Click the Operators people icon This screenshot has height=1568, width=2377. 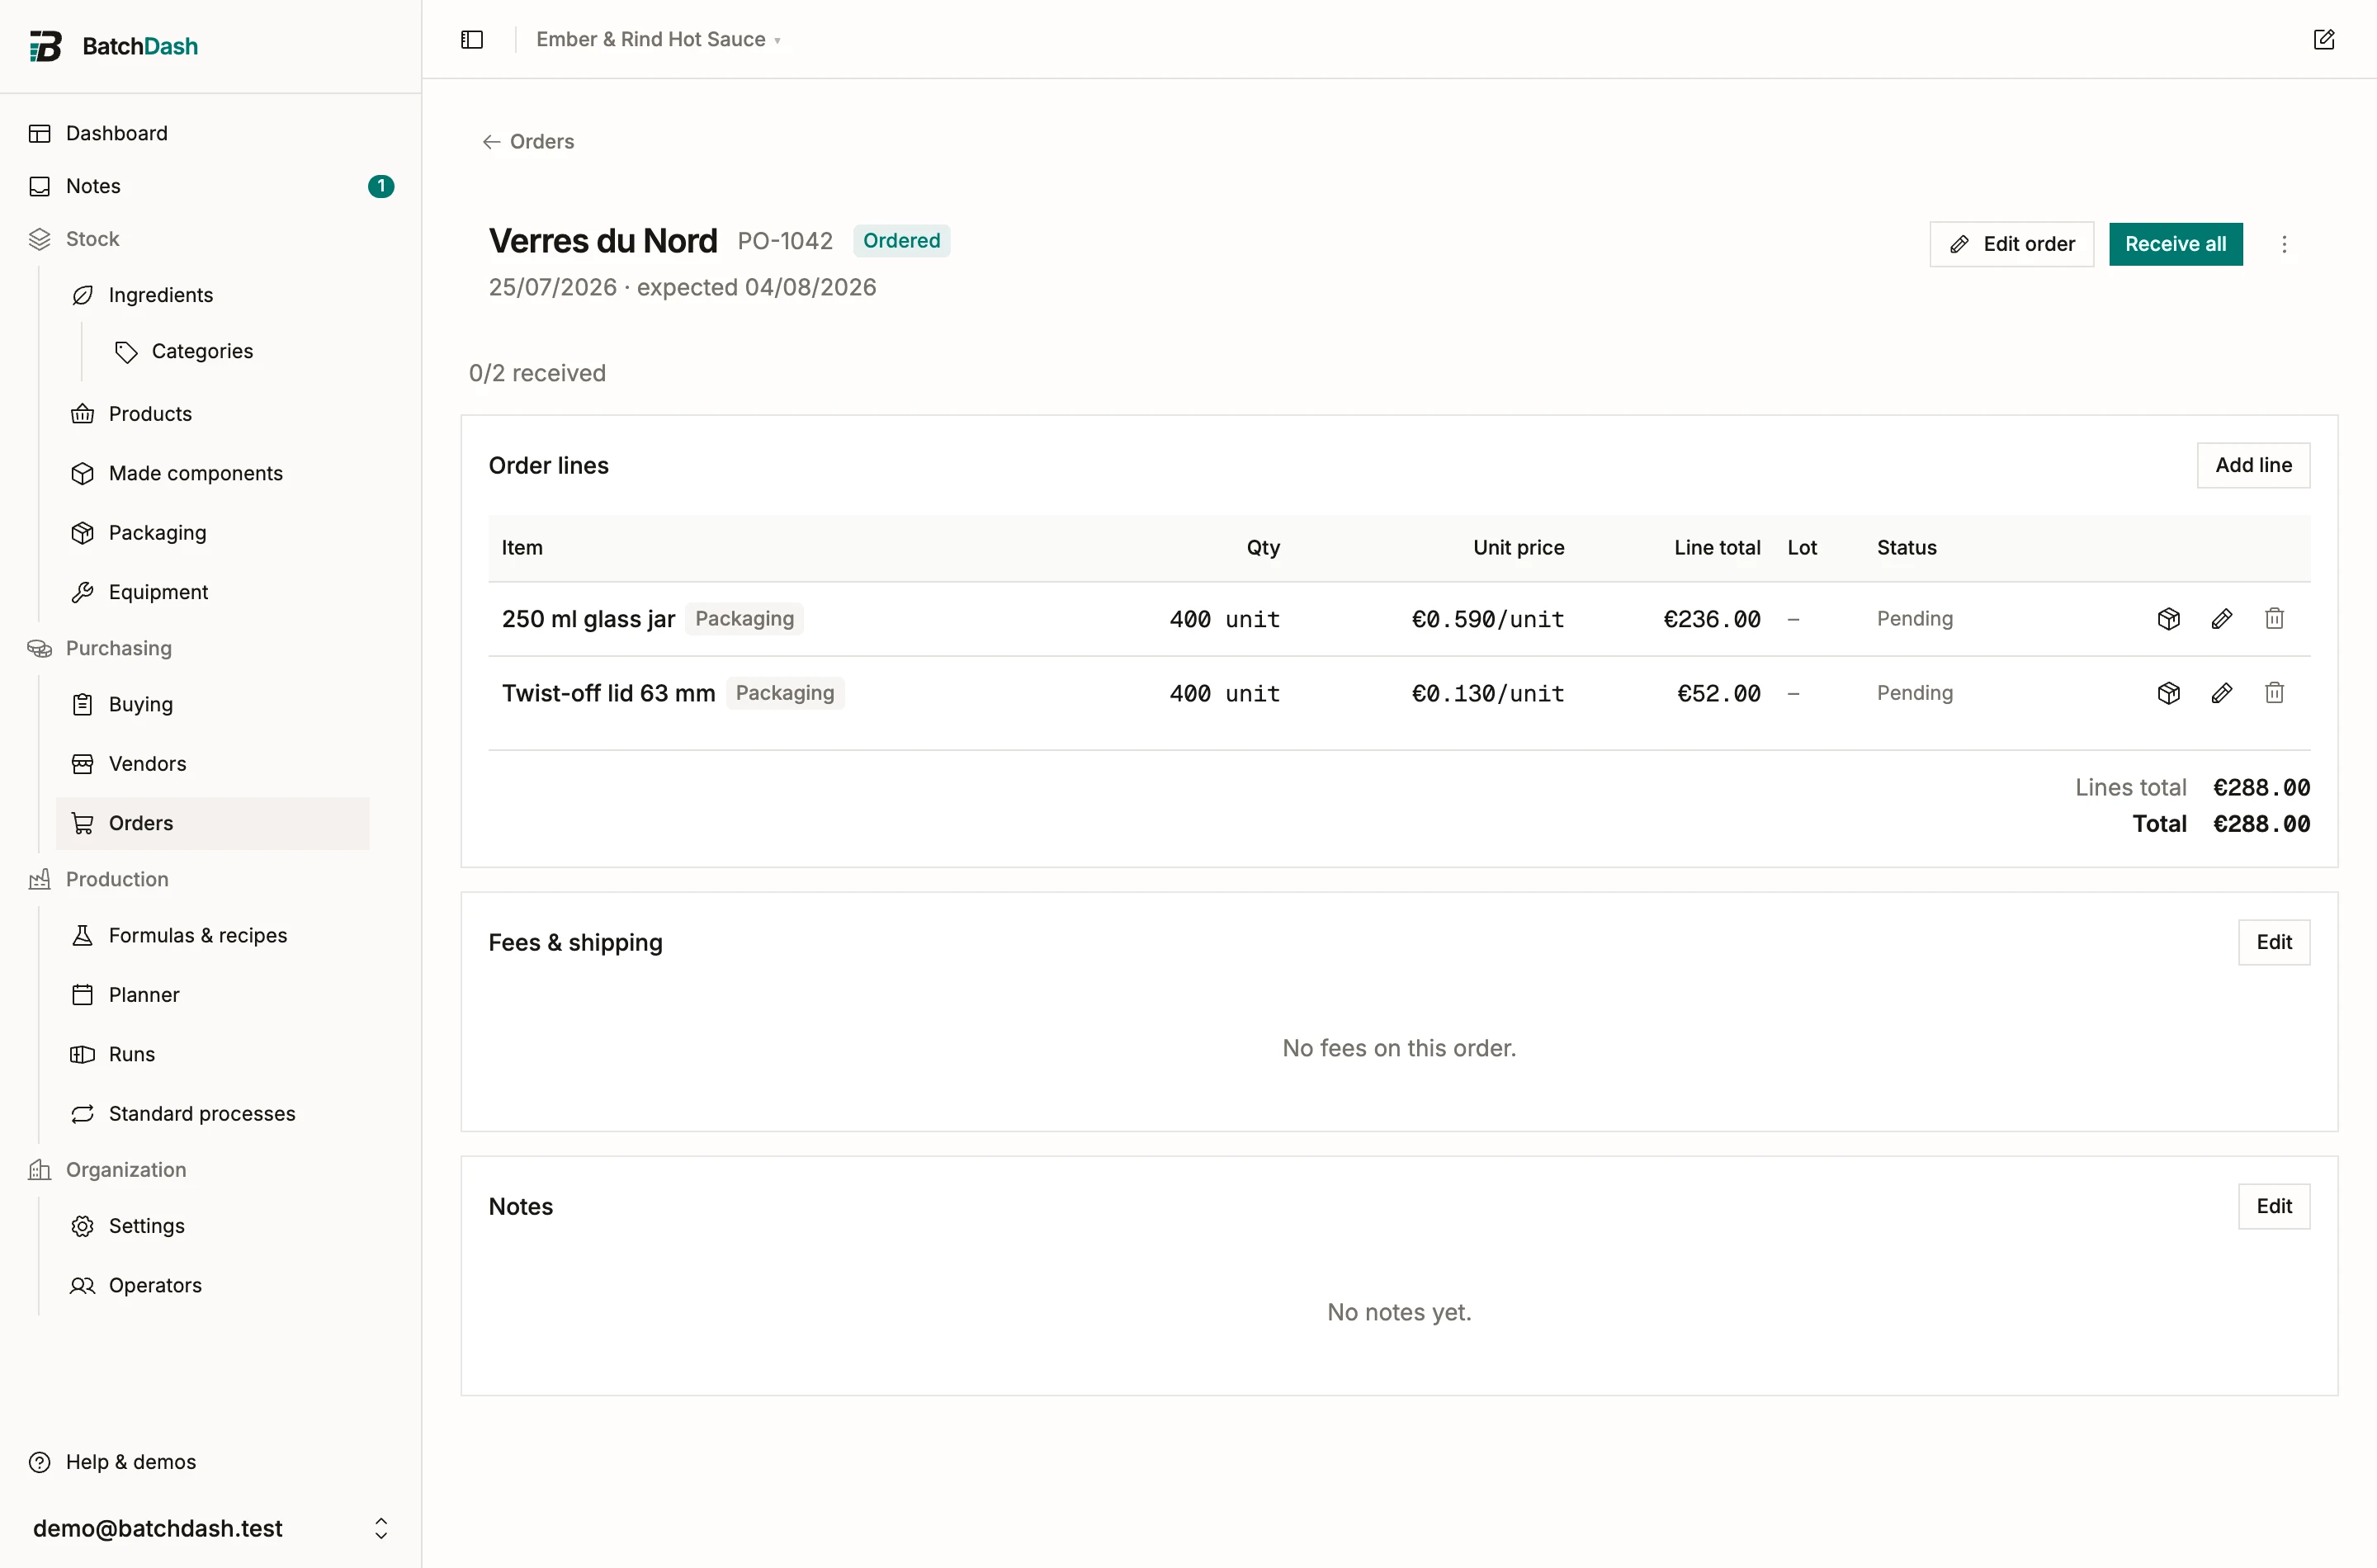coord(83,1285)
